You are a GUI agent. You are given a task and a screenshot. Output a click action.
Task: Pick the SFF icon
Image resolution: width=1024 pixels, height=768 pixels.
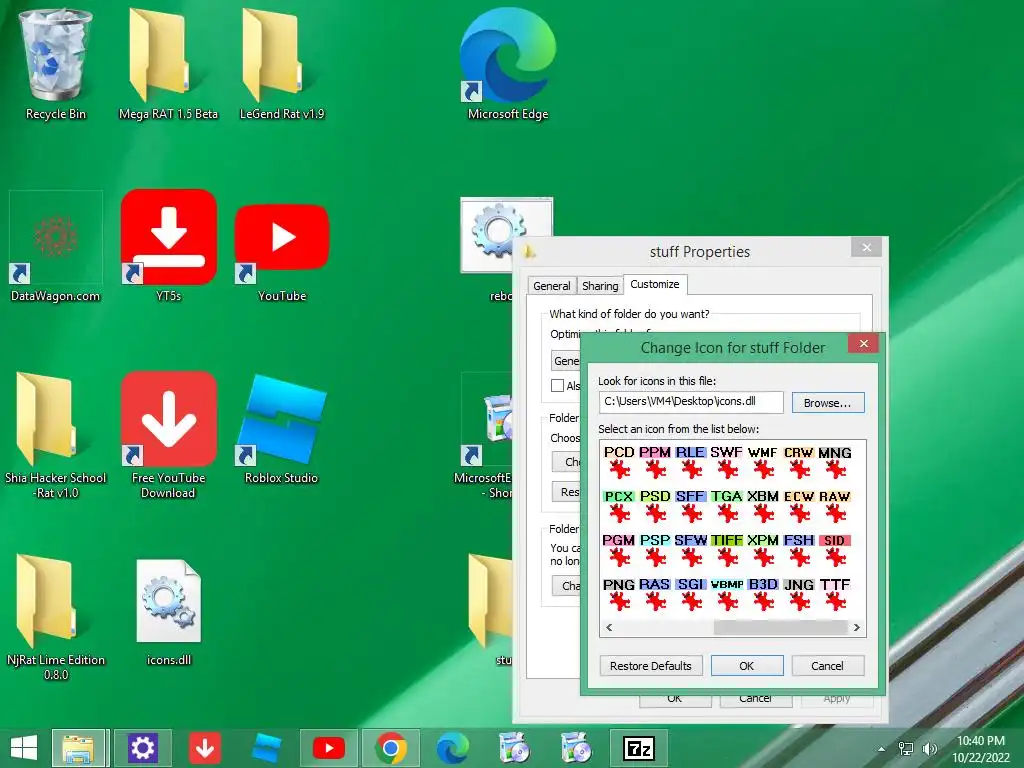coord(690,506)
